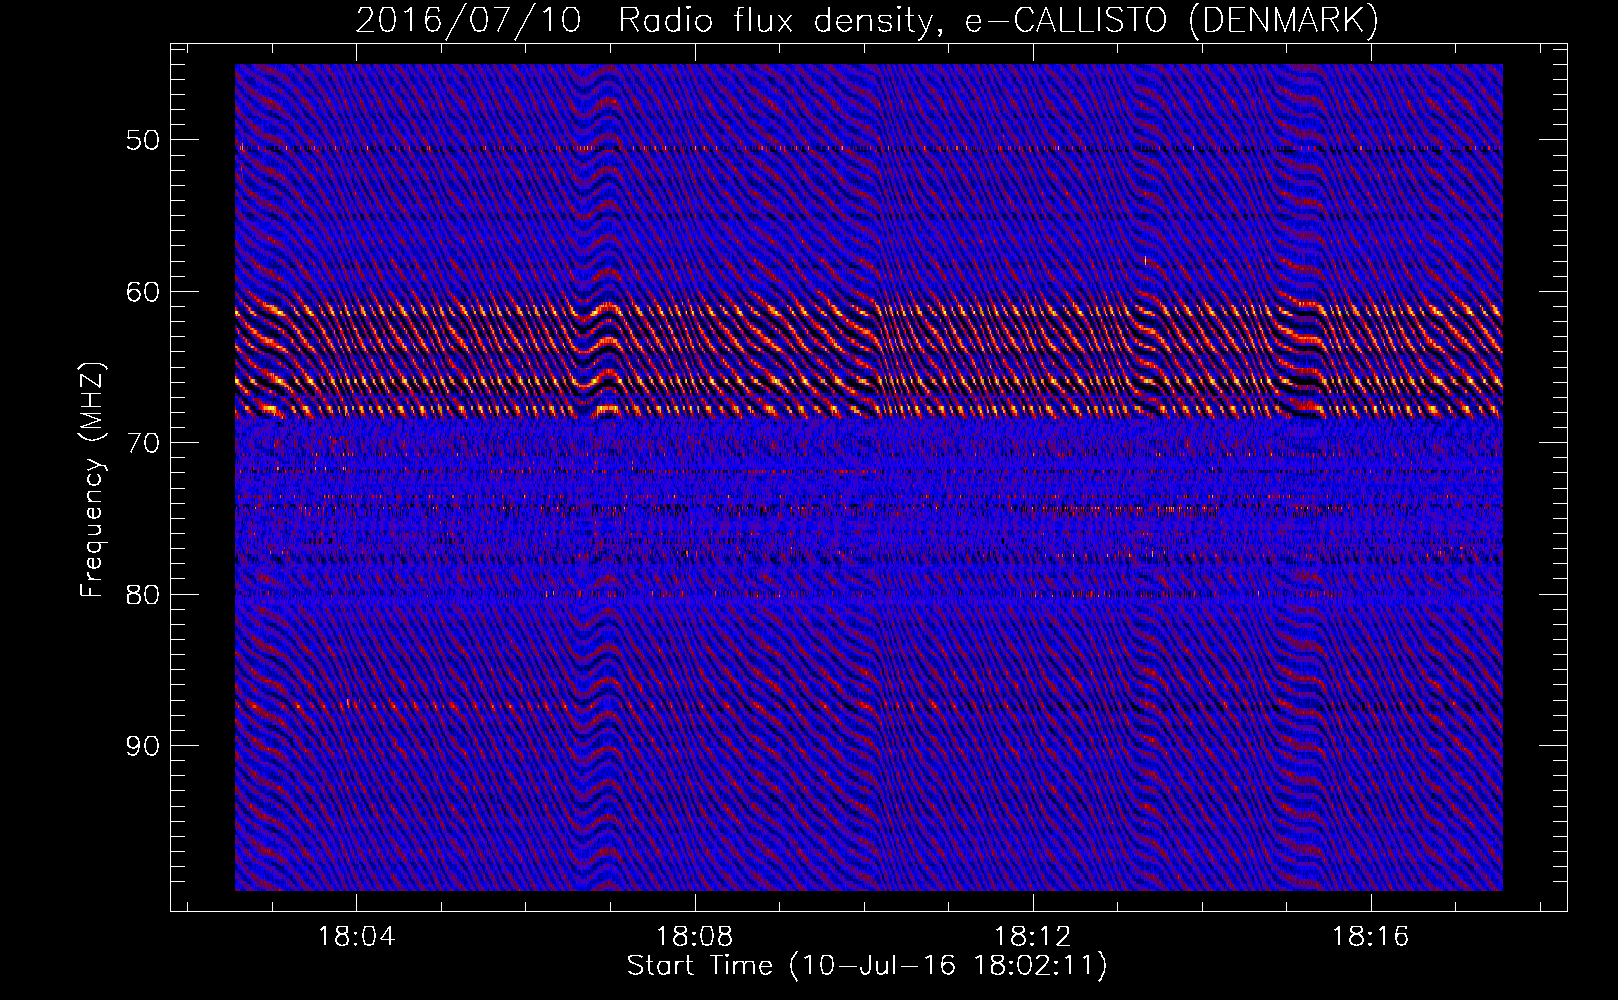Click the 60 MHz frequency tick label
1618x1000 pixels.
click(x=143, y=292)
